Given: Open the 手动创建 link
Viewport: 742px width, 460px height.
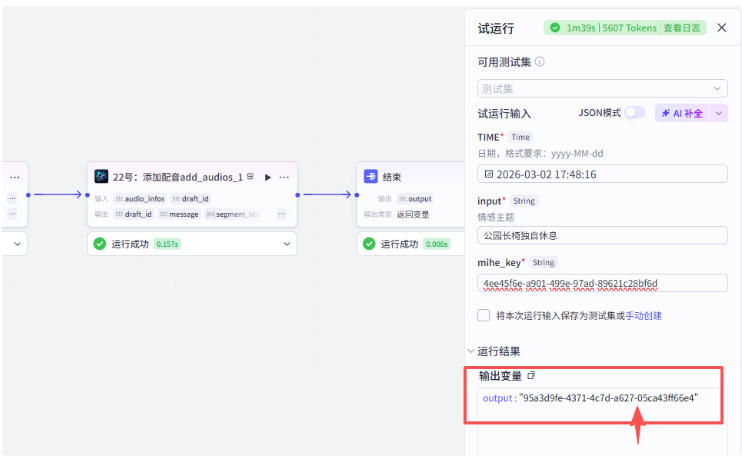Looking at the screenshot, I should point(644,316).
